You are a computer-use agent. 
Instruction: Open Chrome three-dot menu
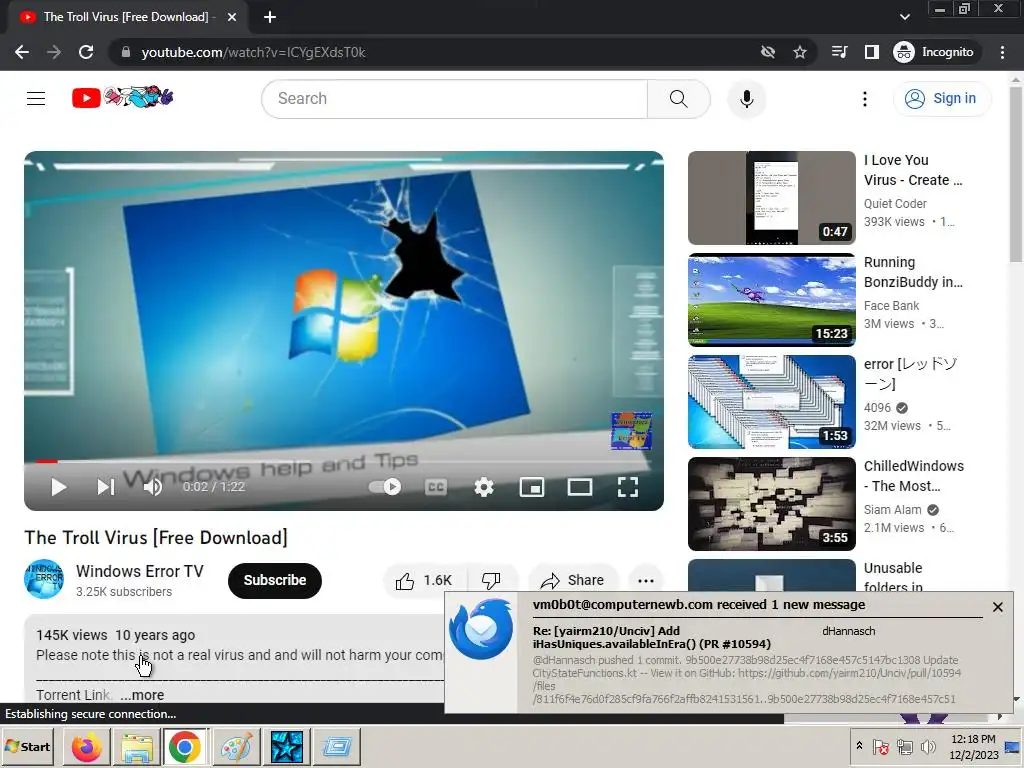coord(1002,52)
